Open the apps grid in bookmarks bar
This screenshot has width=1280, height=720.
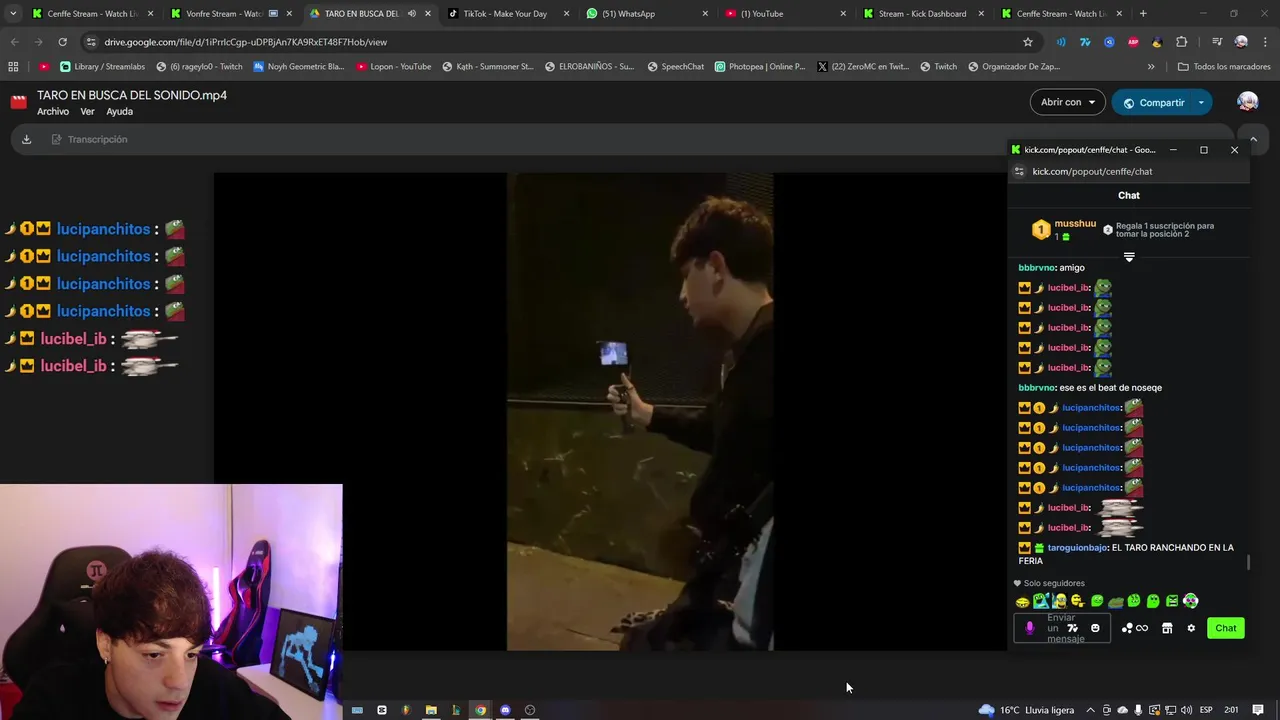point(13,67)
